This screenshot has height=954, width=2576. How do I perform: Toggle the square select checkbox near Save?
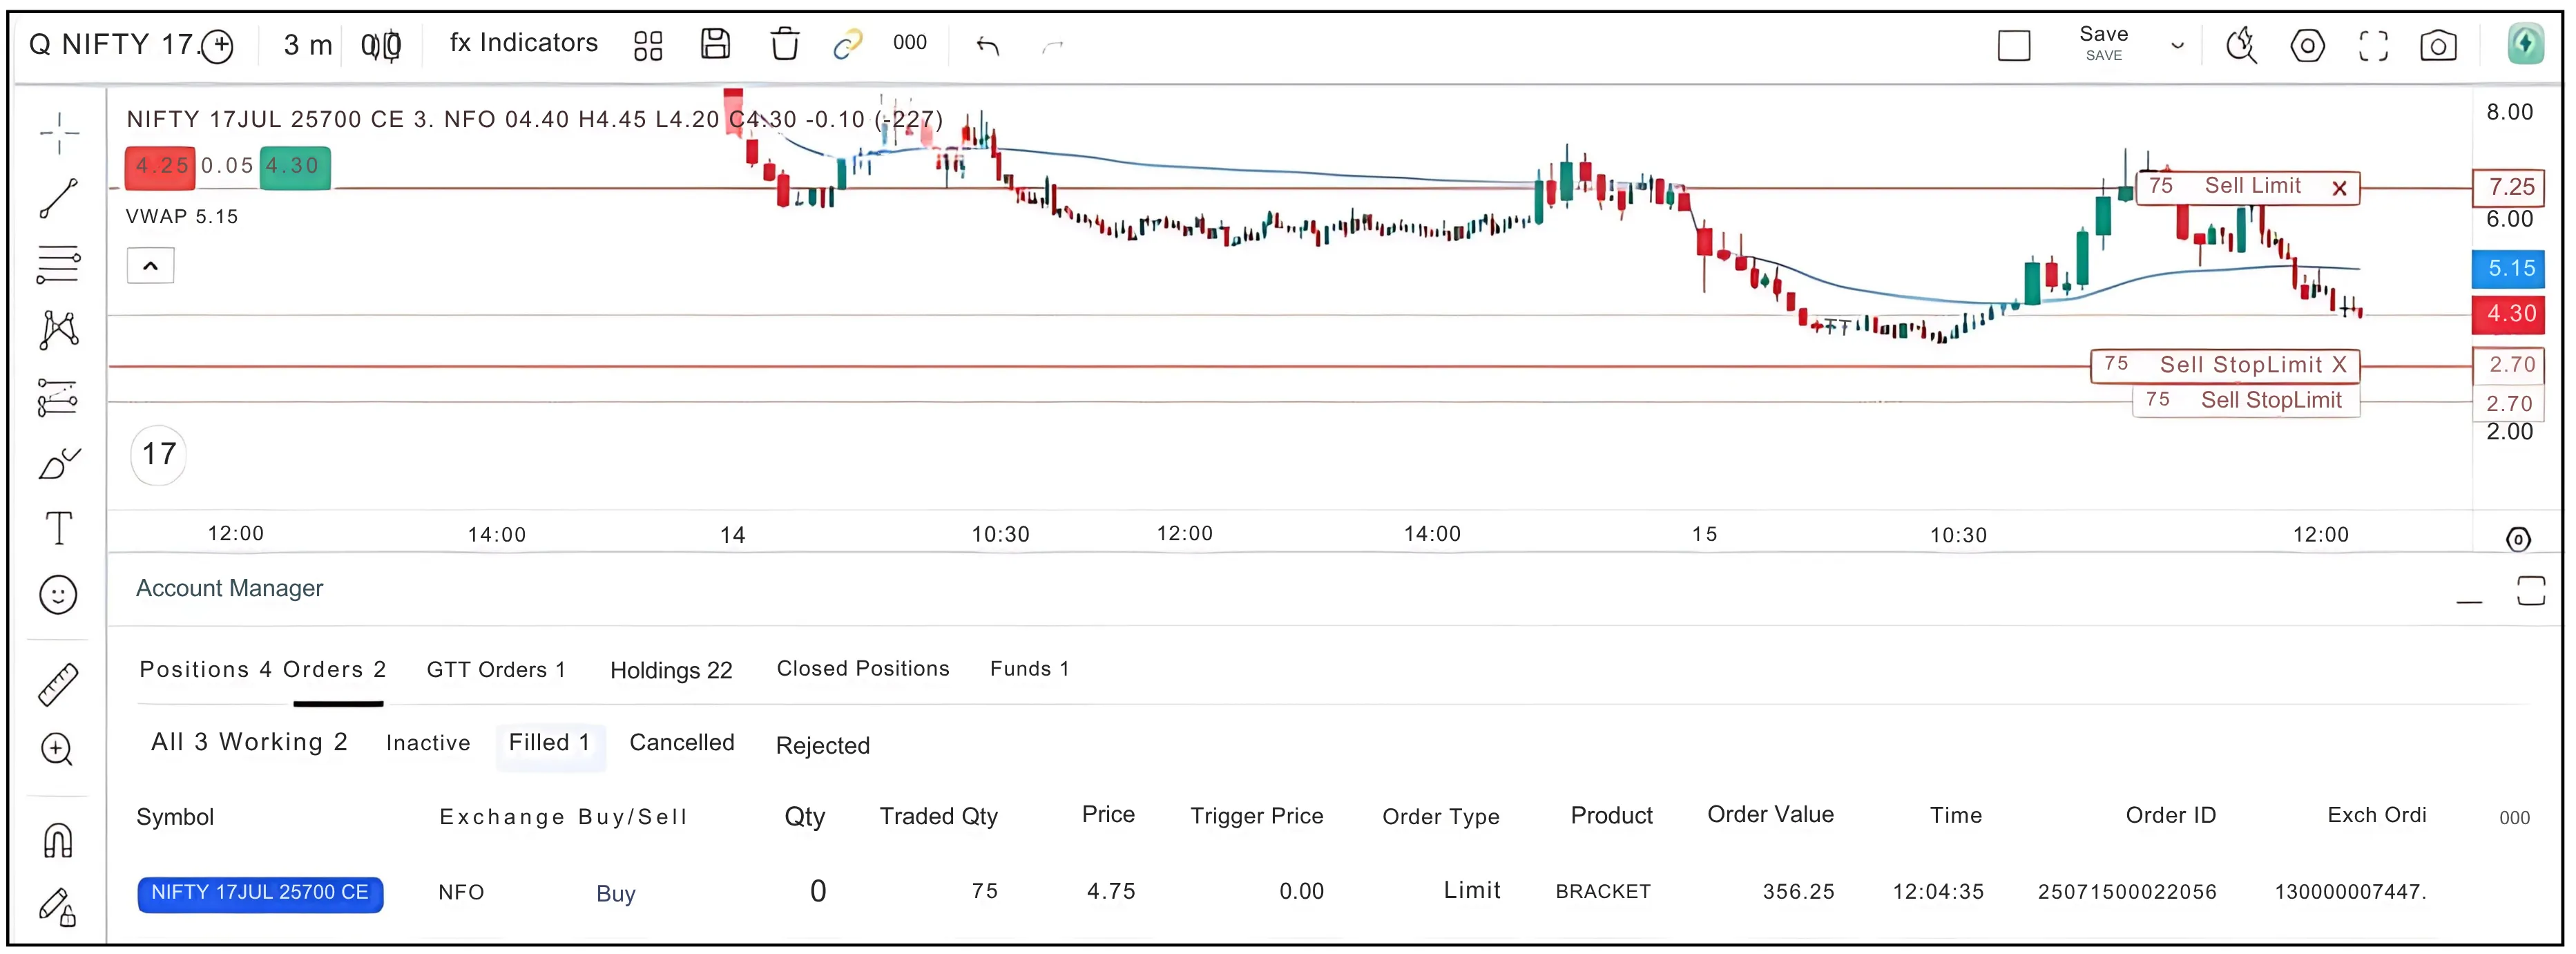pos(2013,46)
